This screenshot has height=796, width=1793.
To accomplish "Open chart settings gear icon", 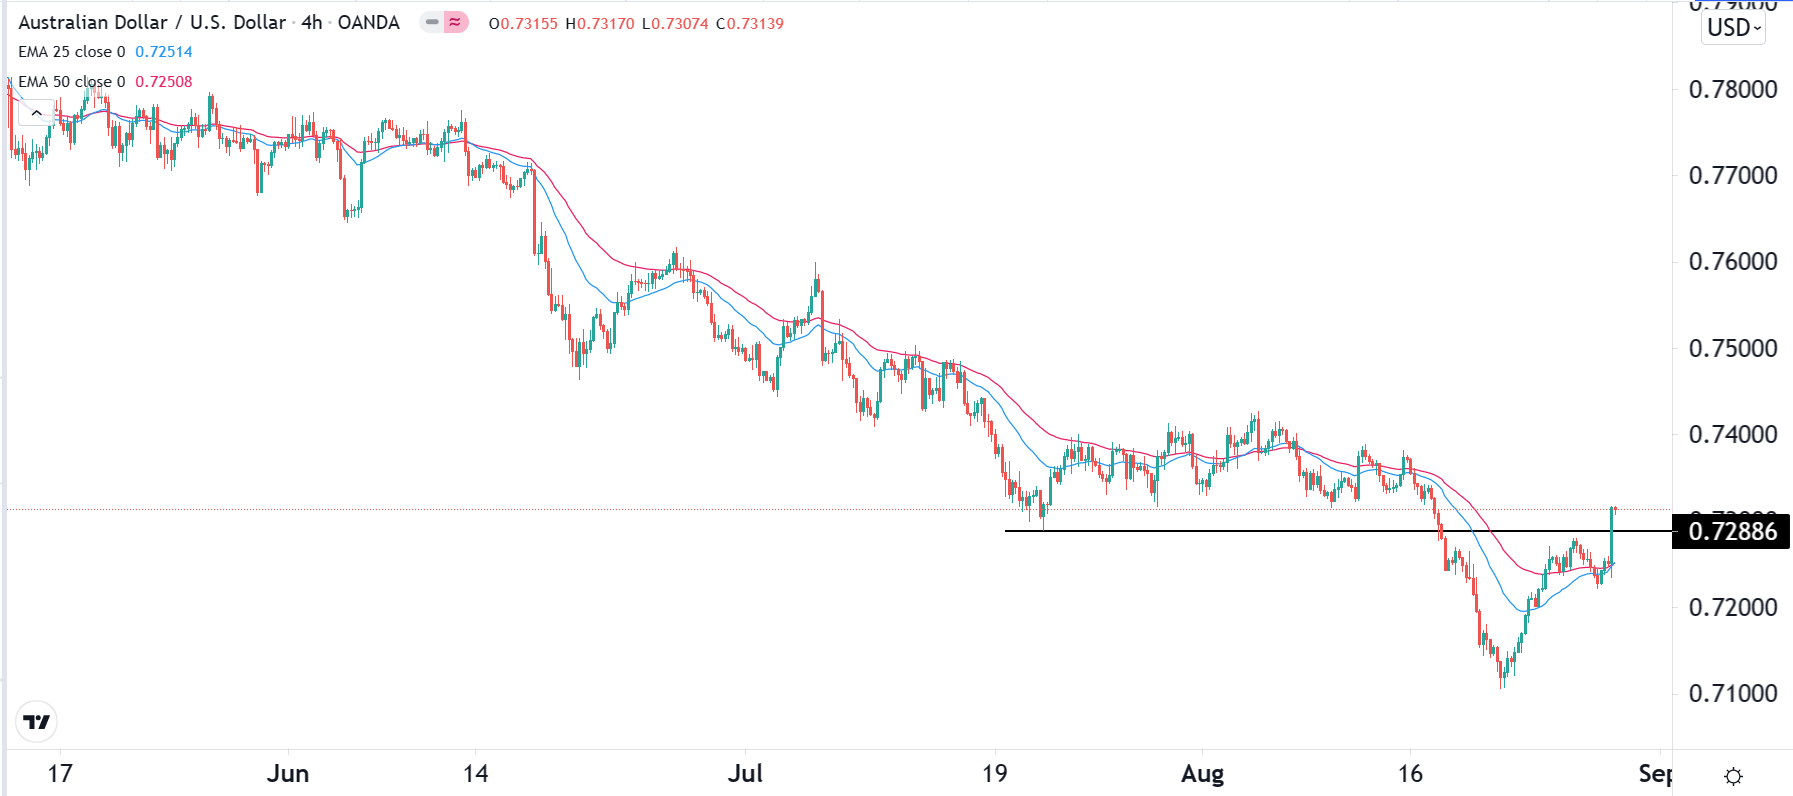I will coord(1734,776).
